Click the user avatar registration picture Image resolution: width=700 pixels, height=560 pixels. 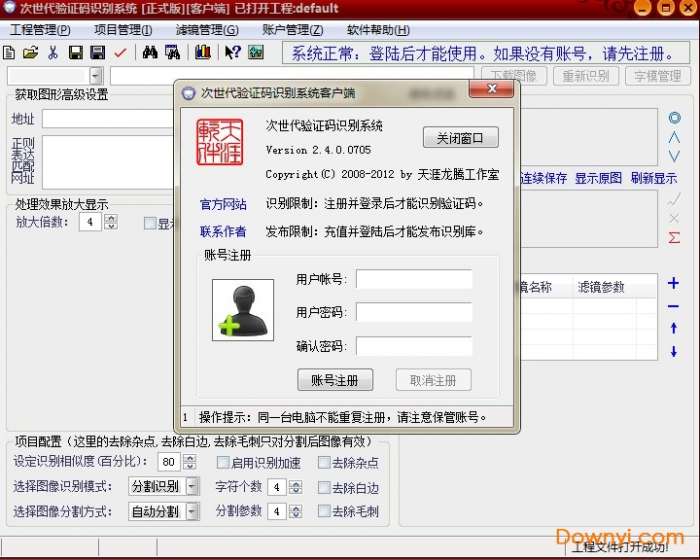pyautogui.click(x=243, y=310)
